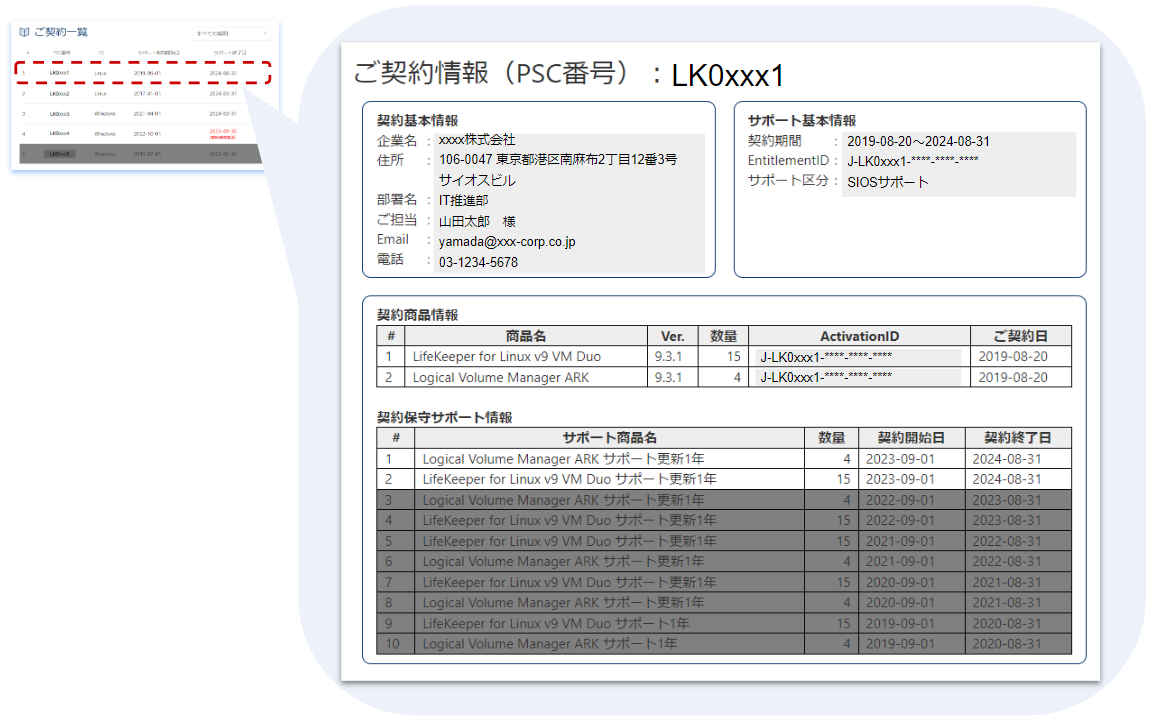Click the ご契約情報 LK0xxx1 heading
Image resolution: width=1151 pixels, height=719 pixels.
[x=569, y=73]
